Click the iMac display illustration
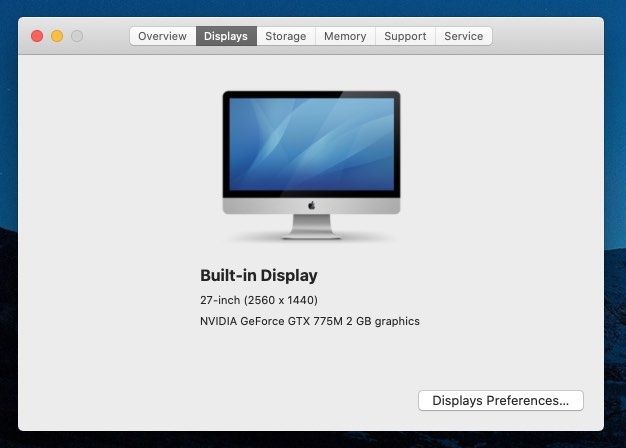The image size is (626, 448). (311, 165)
